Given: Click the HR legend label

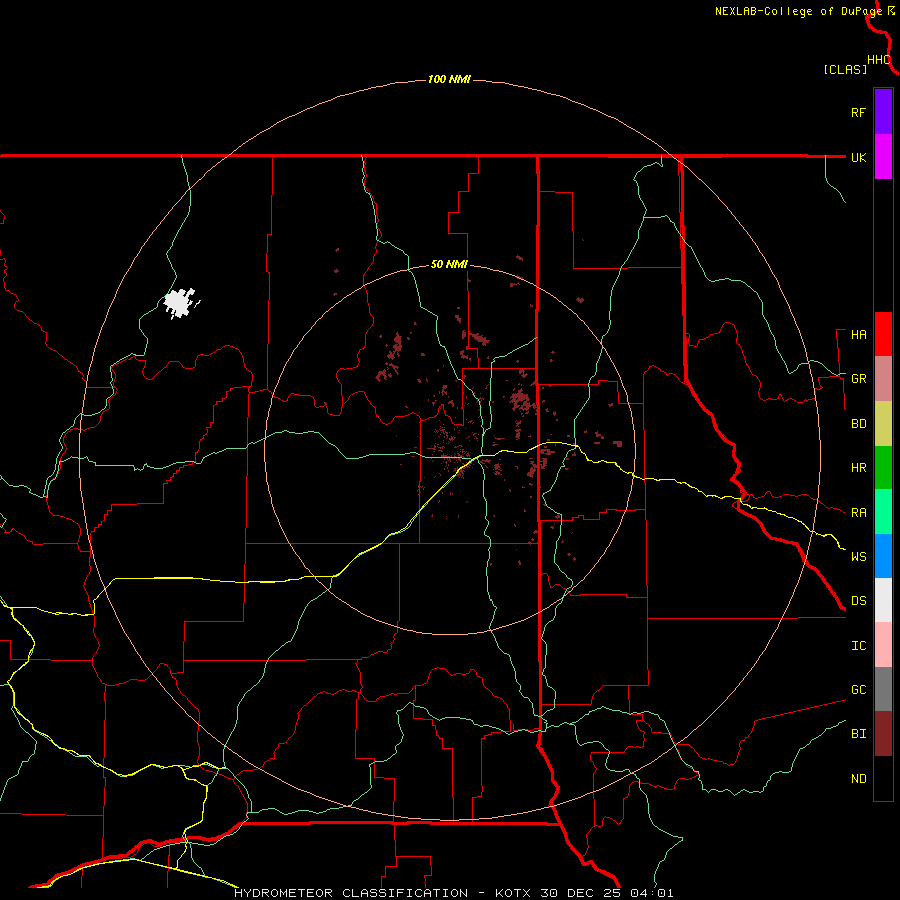Looking at the screenshot, I should [x=858, y=468].
